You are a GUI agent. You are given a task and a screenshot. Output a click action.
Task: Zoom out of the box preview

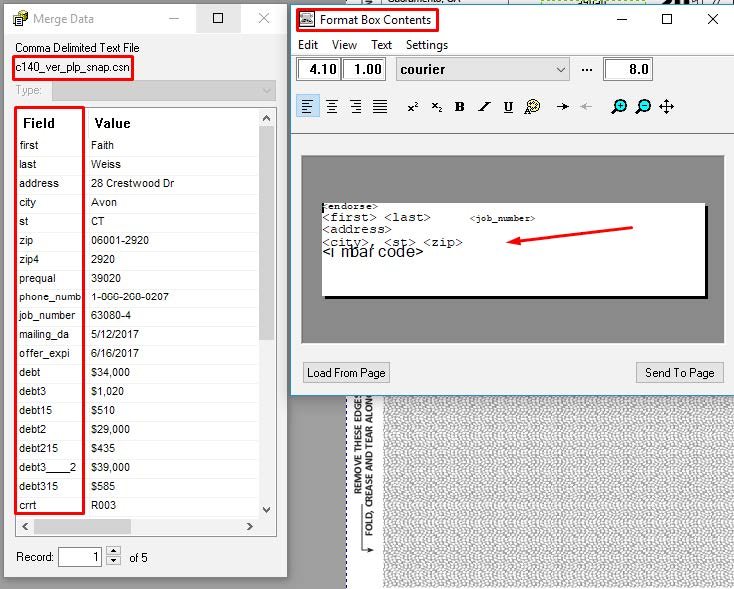tap(643, 107)
